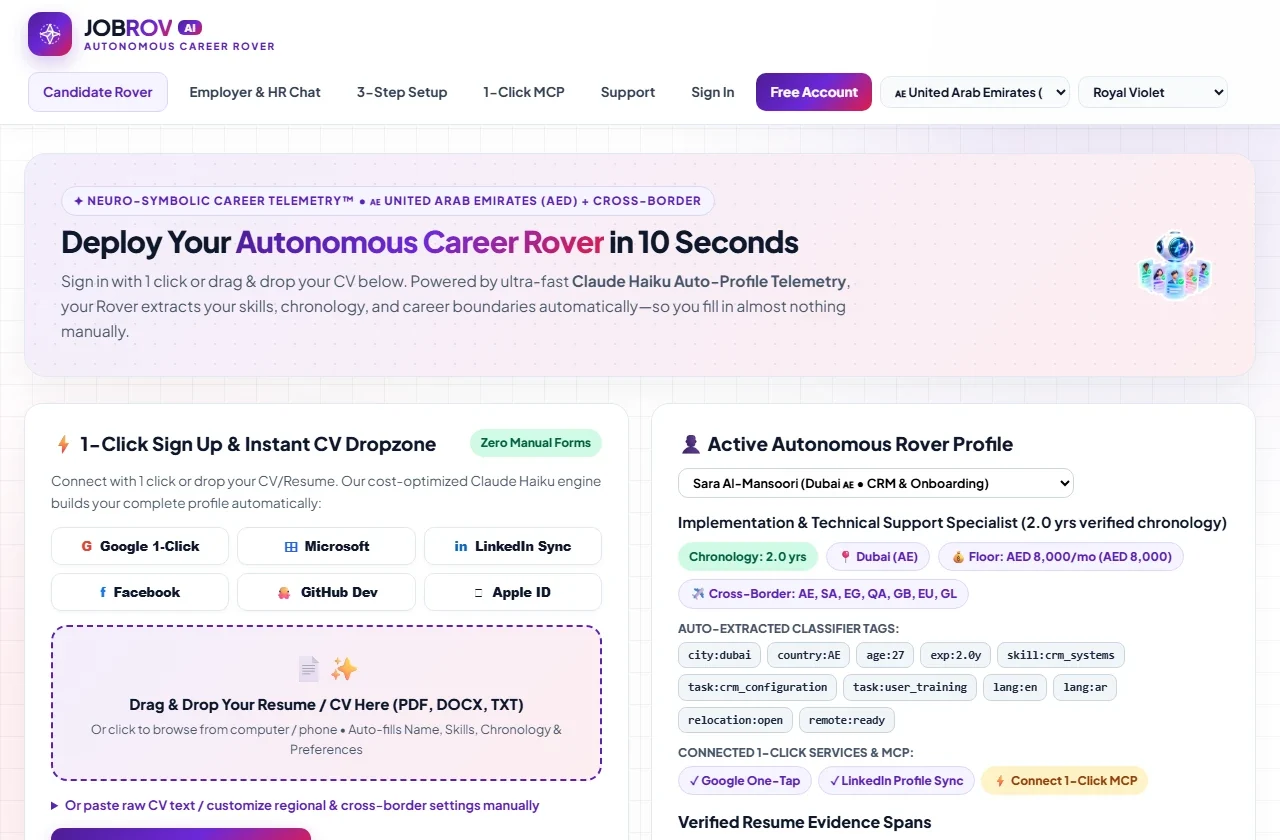Click the resume drag & drop zone

pos(326,703)
